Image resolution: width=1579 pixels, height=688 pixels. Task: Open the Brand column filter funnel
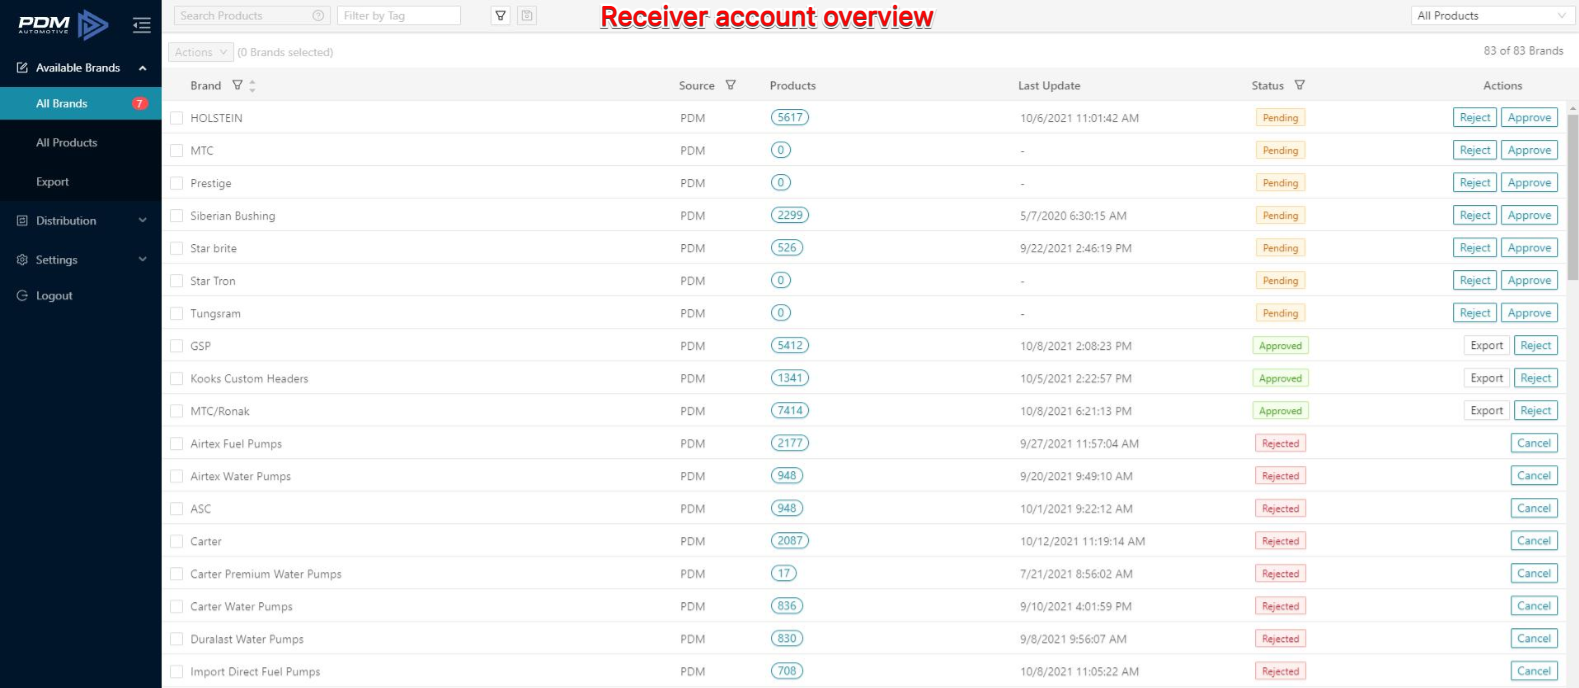pos(237,86)
